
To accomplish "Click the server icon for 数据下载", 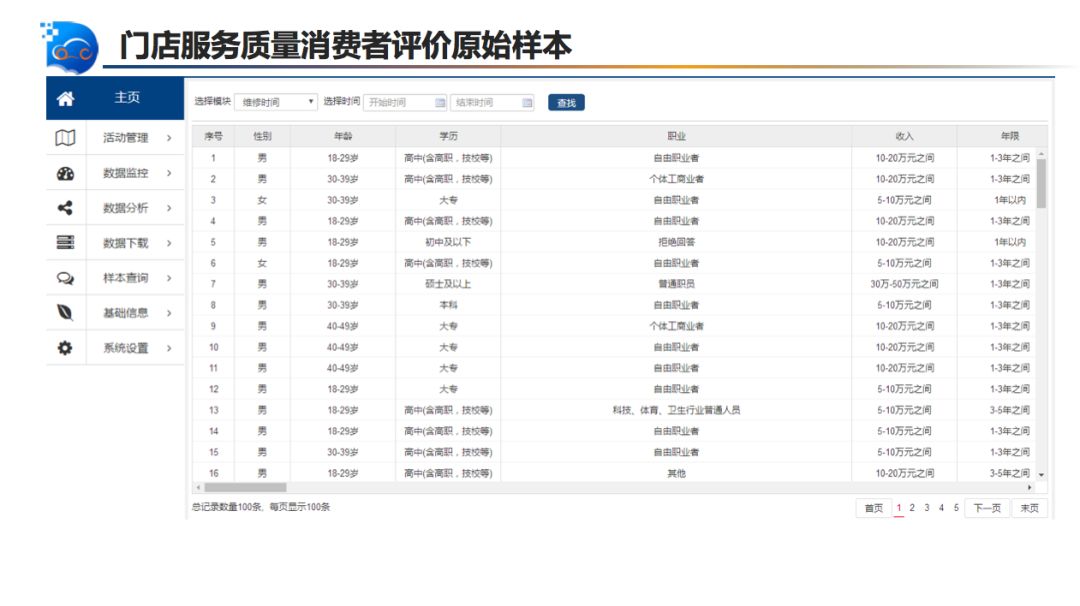I will click(65, 243).
